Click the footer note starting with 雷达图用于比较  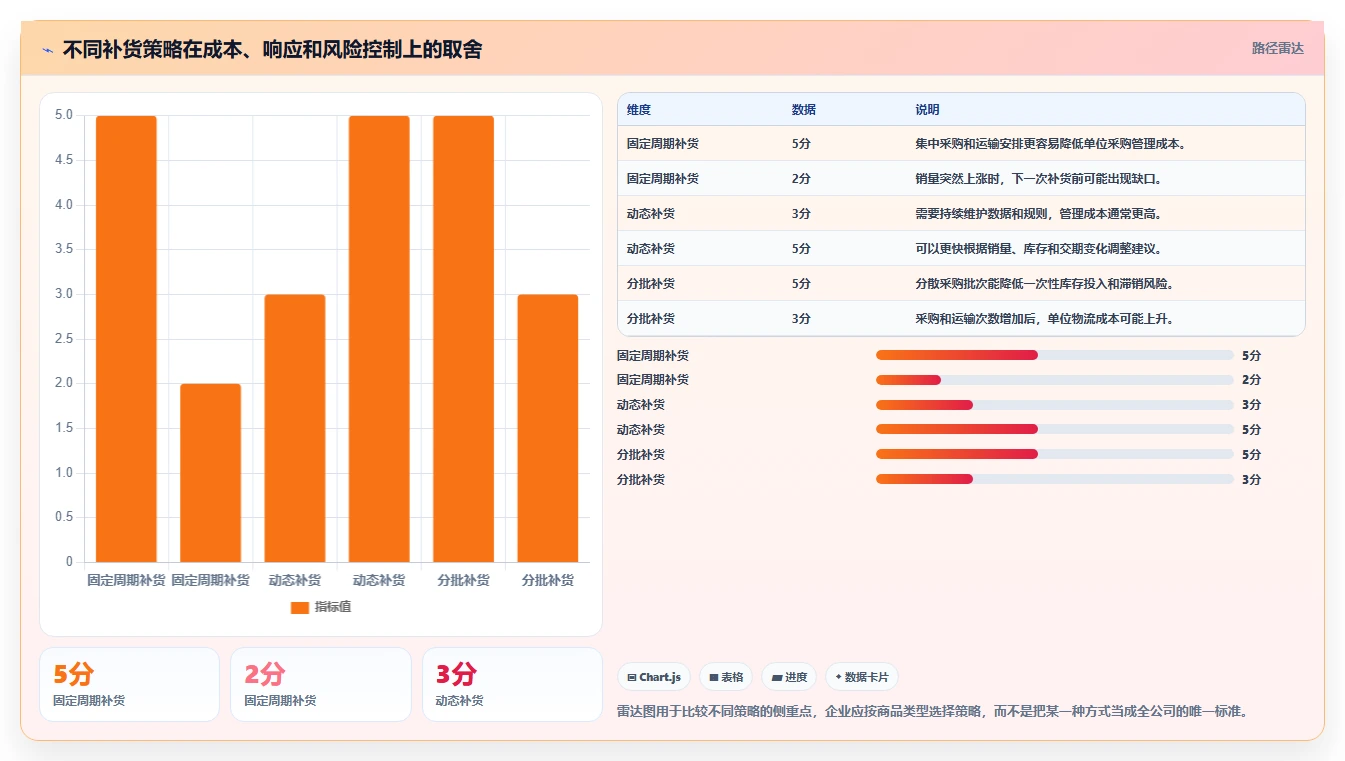(x=934, y=712)
